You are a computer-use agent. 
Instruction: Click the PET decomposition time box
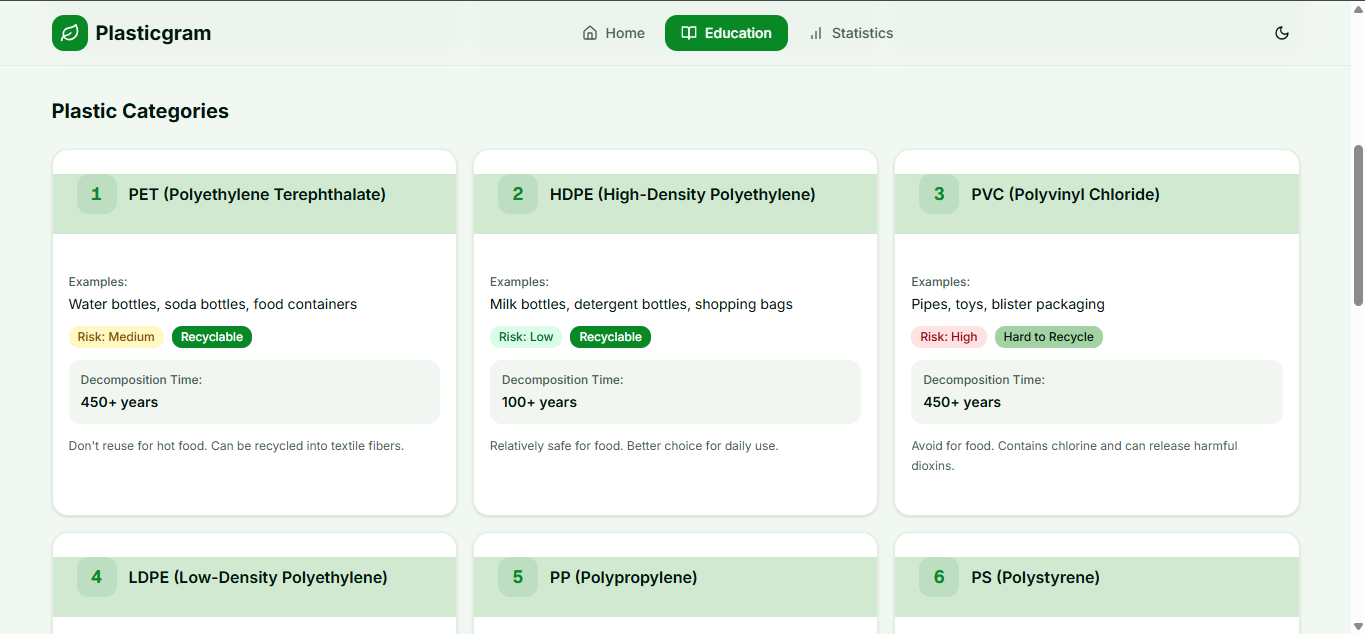tap(254, 392)
